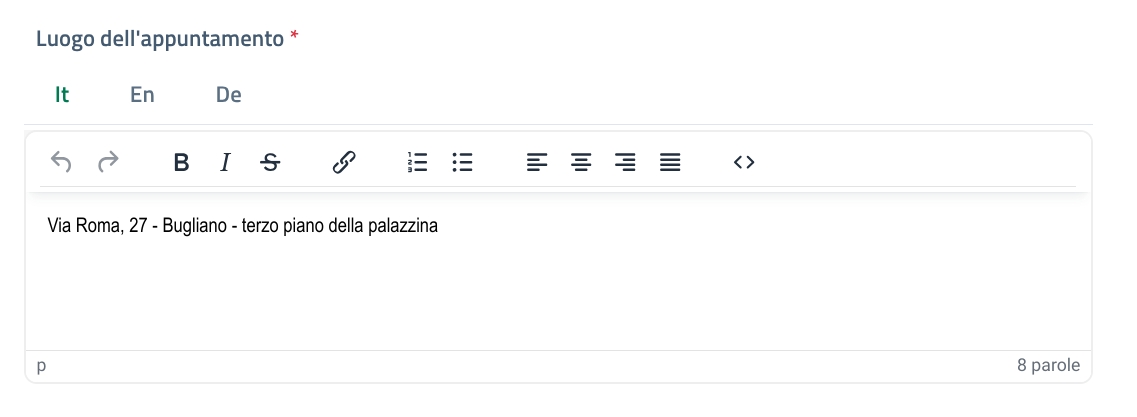Image resolution: width=1137 pixels, height=417 pixels.
Task: Undo the last edit
Action: point(61,162)
